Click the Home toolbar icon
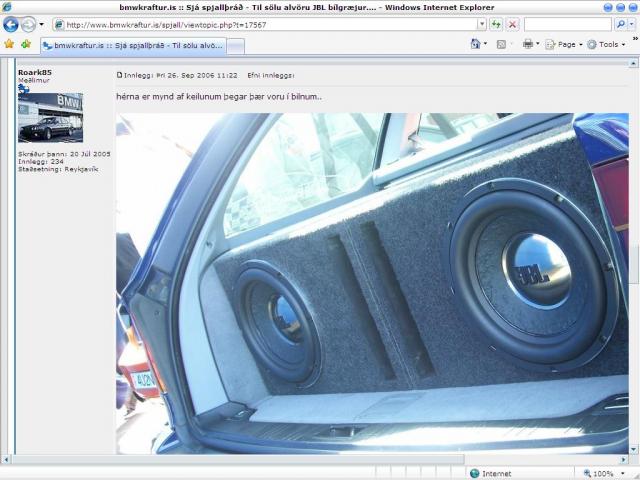 [x=477, y=45]
